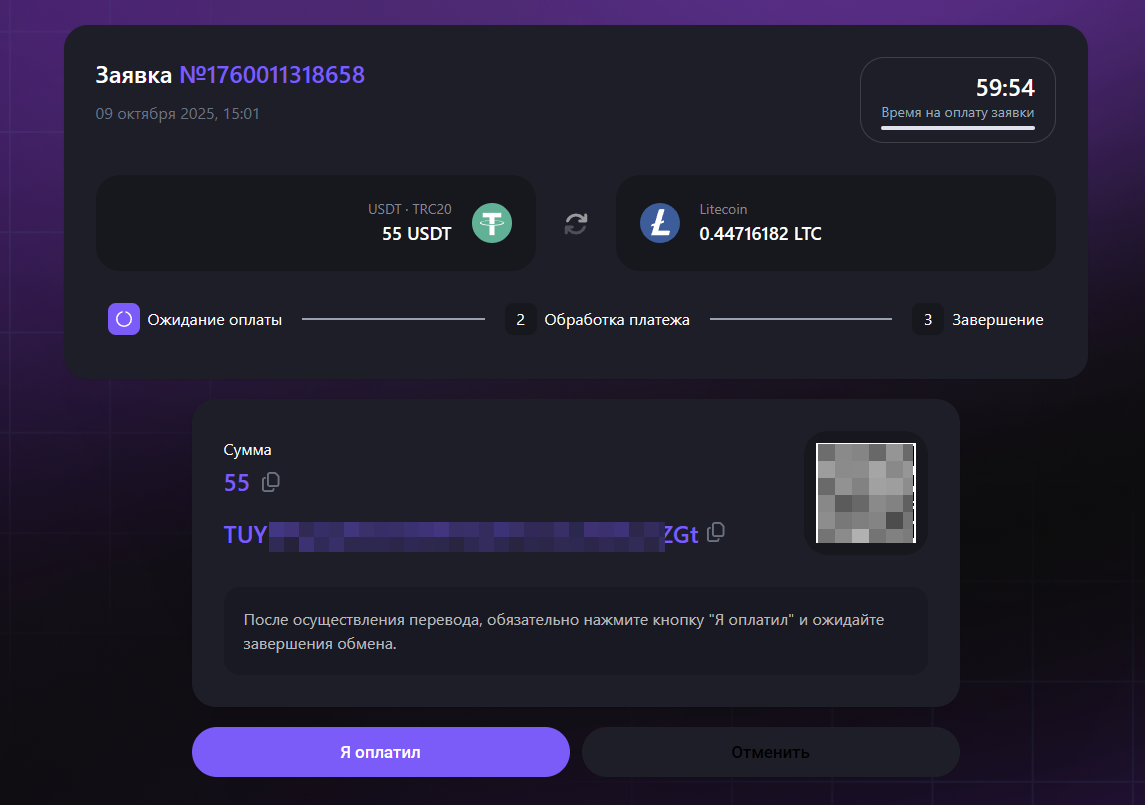Click the Litecoin coin icon
Viewport: 1145px width, 805px height.
pyautogui.click(x=659, y=222)
